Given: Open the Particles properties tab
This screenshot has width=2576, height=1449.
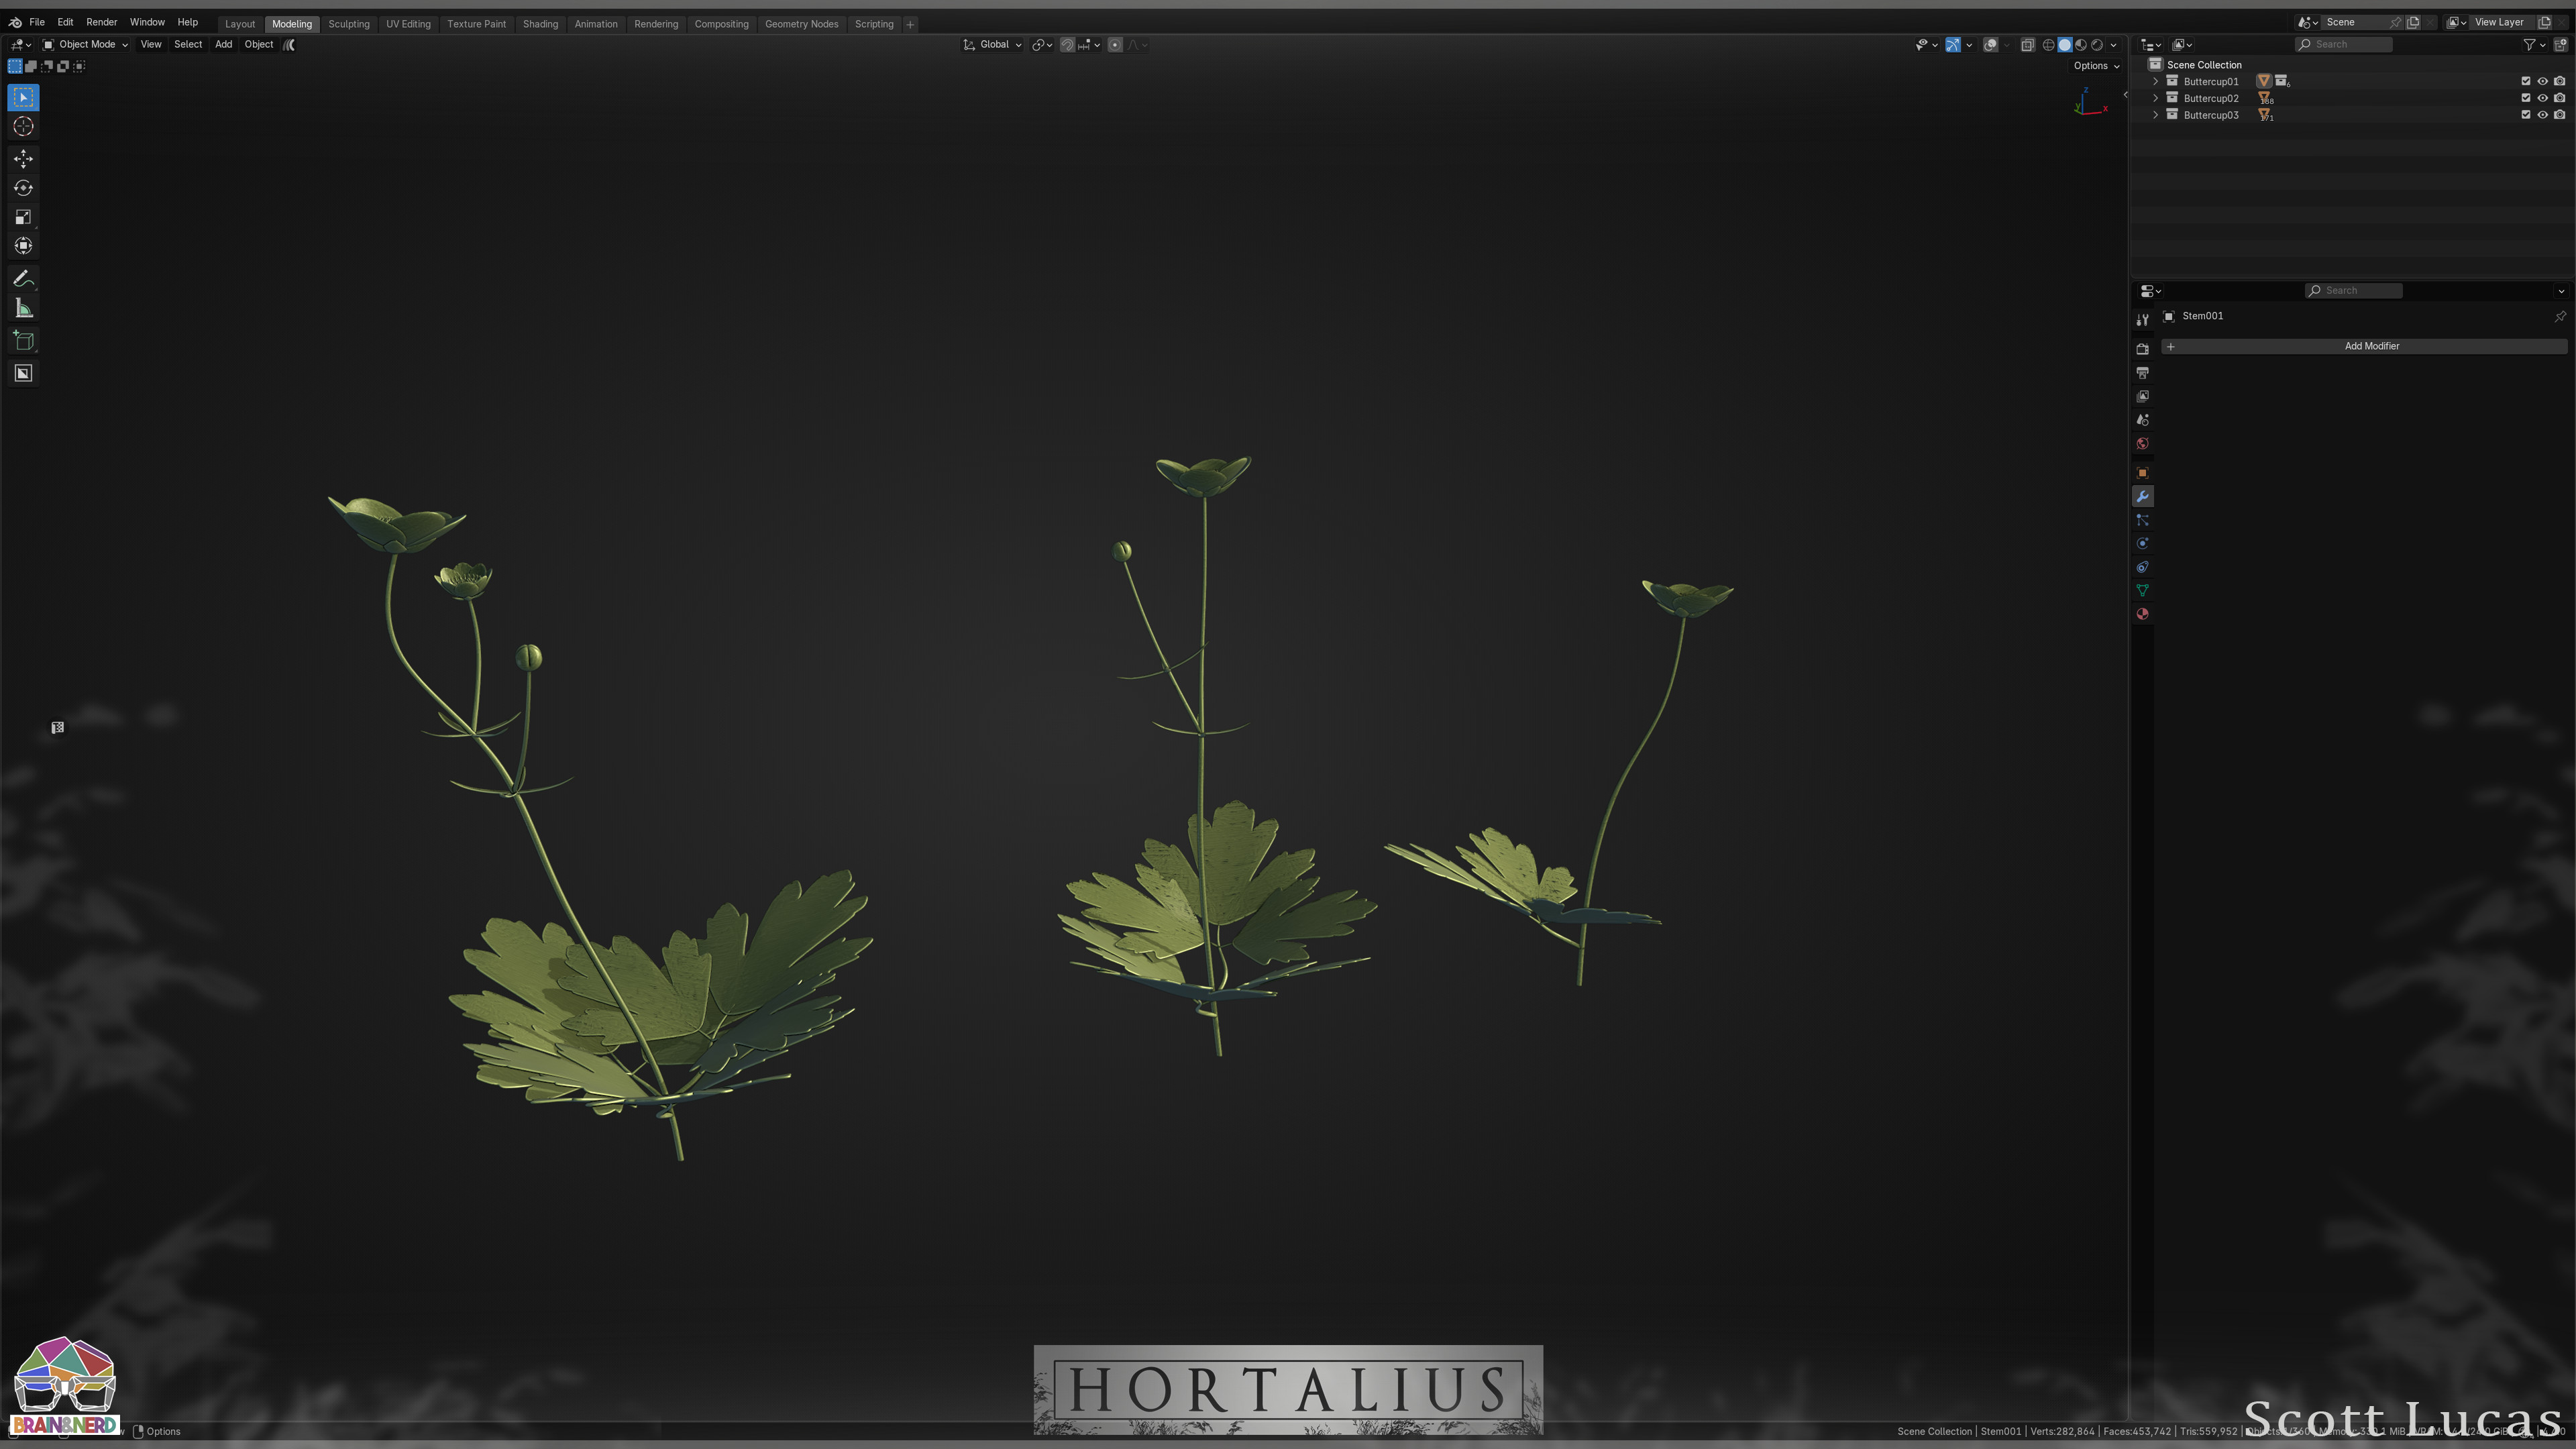Looking at the screenshot, I should [2142, 520].
